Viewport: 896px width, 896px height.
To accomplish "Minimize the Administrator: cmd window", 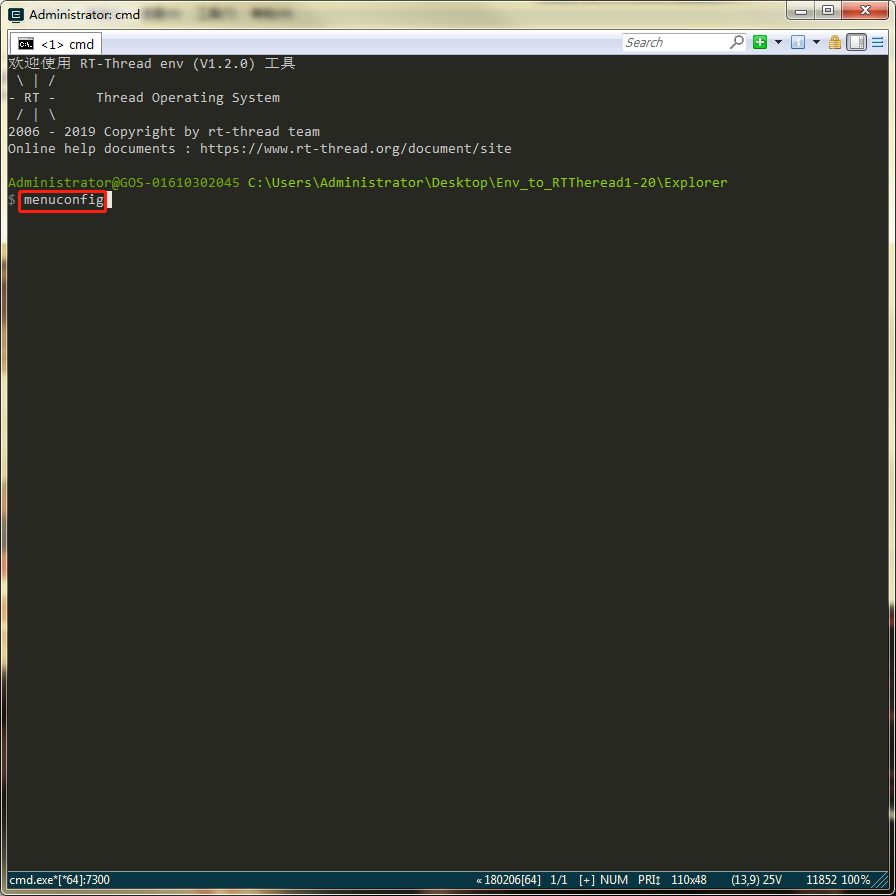I will pyautogui.click(x=801, y=11).
